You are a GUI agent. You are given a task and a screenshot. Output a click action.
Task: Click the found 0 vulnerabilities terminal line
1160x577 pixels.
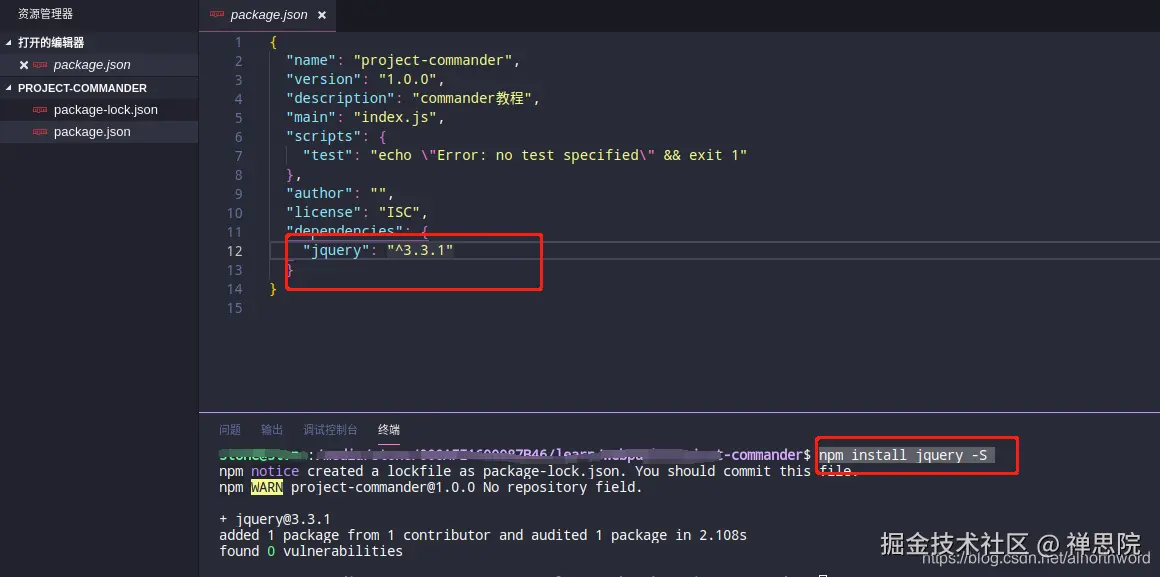click(311, 551)
